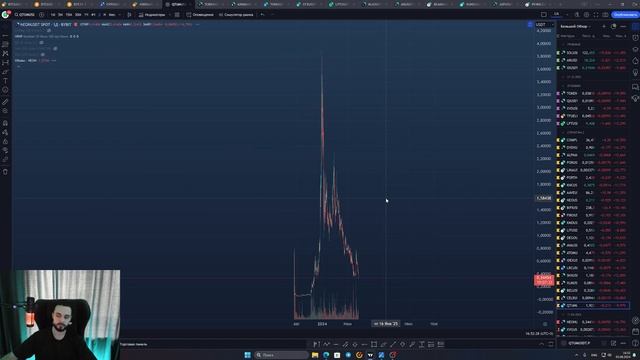Open File Explorer from taskbar
Image resolution: width=640 pixels, height=360 pixels.
coord(315,355)
